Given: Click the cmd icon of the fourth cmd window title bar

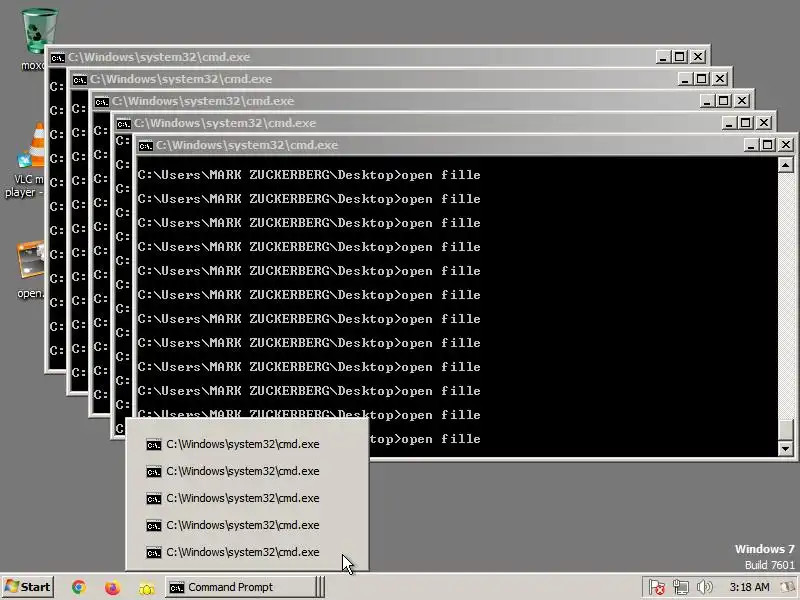Looking at the screenshot, I should point(123,124).
